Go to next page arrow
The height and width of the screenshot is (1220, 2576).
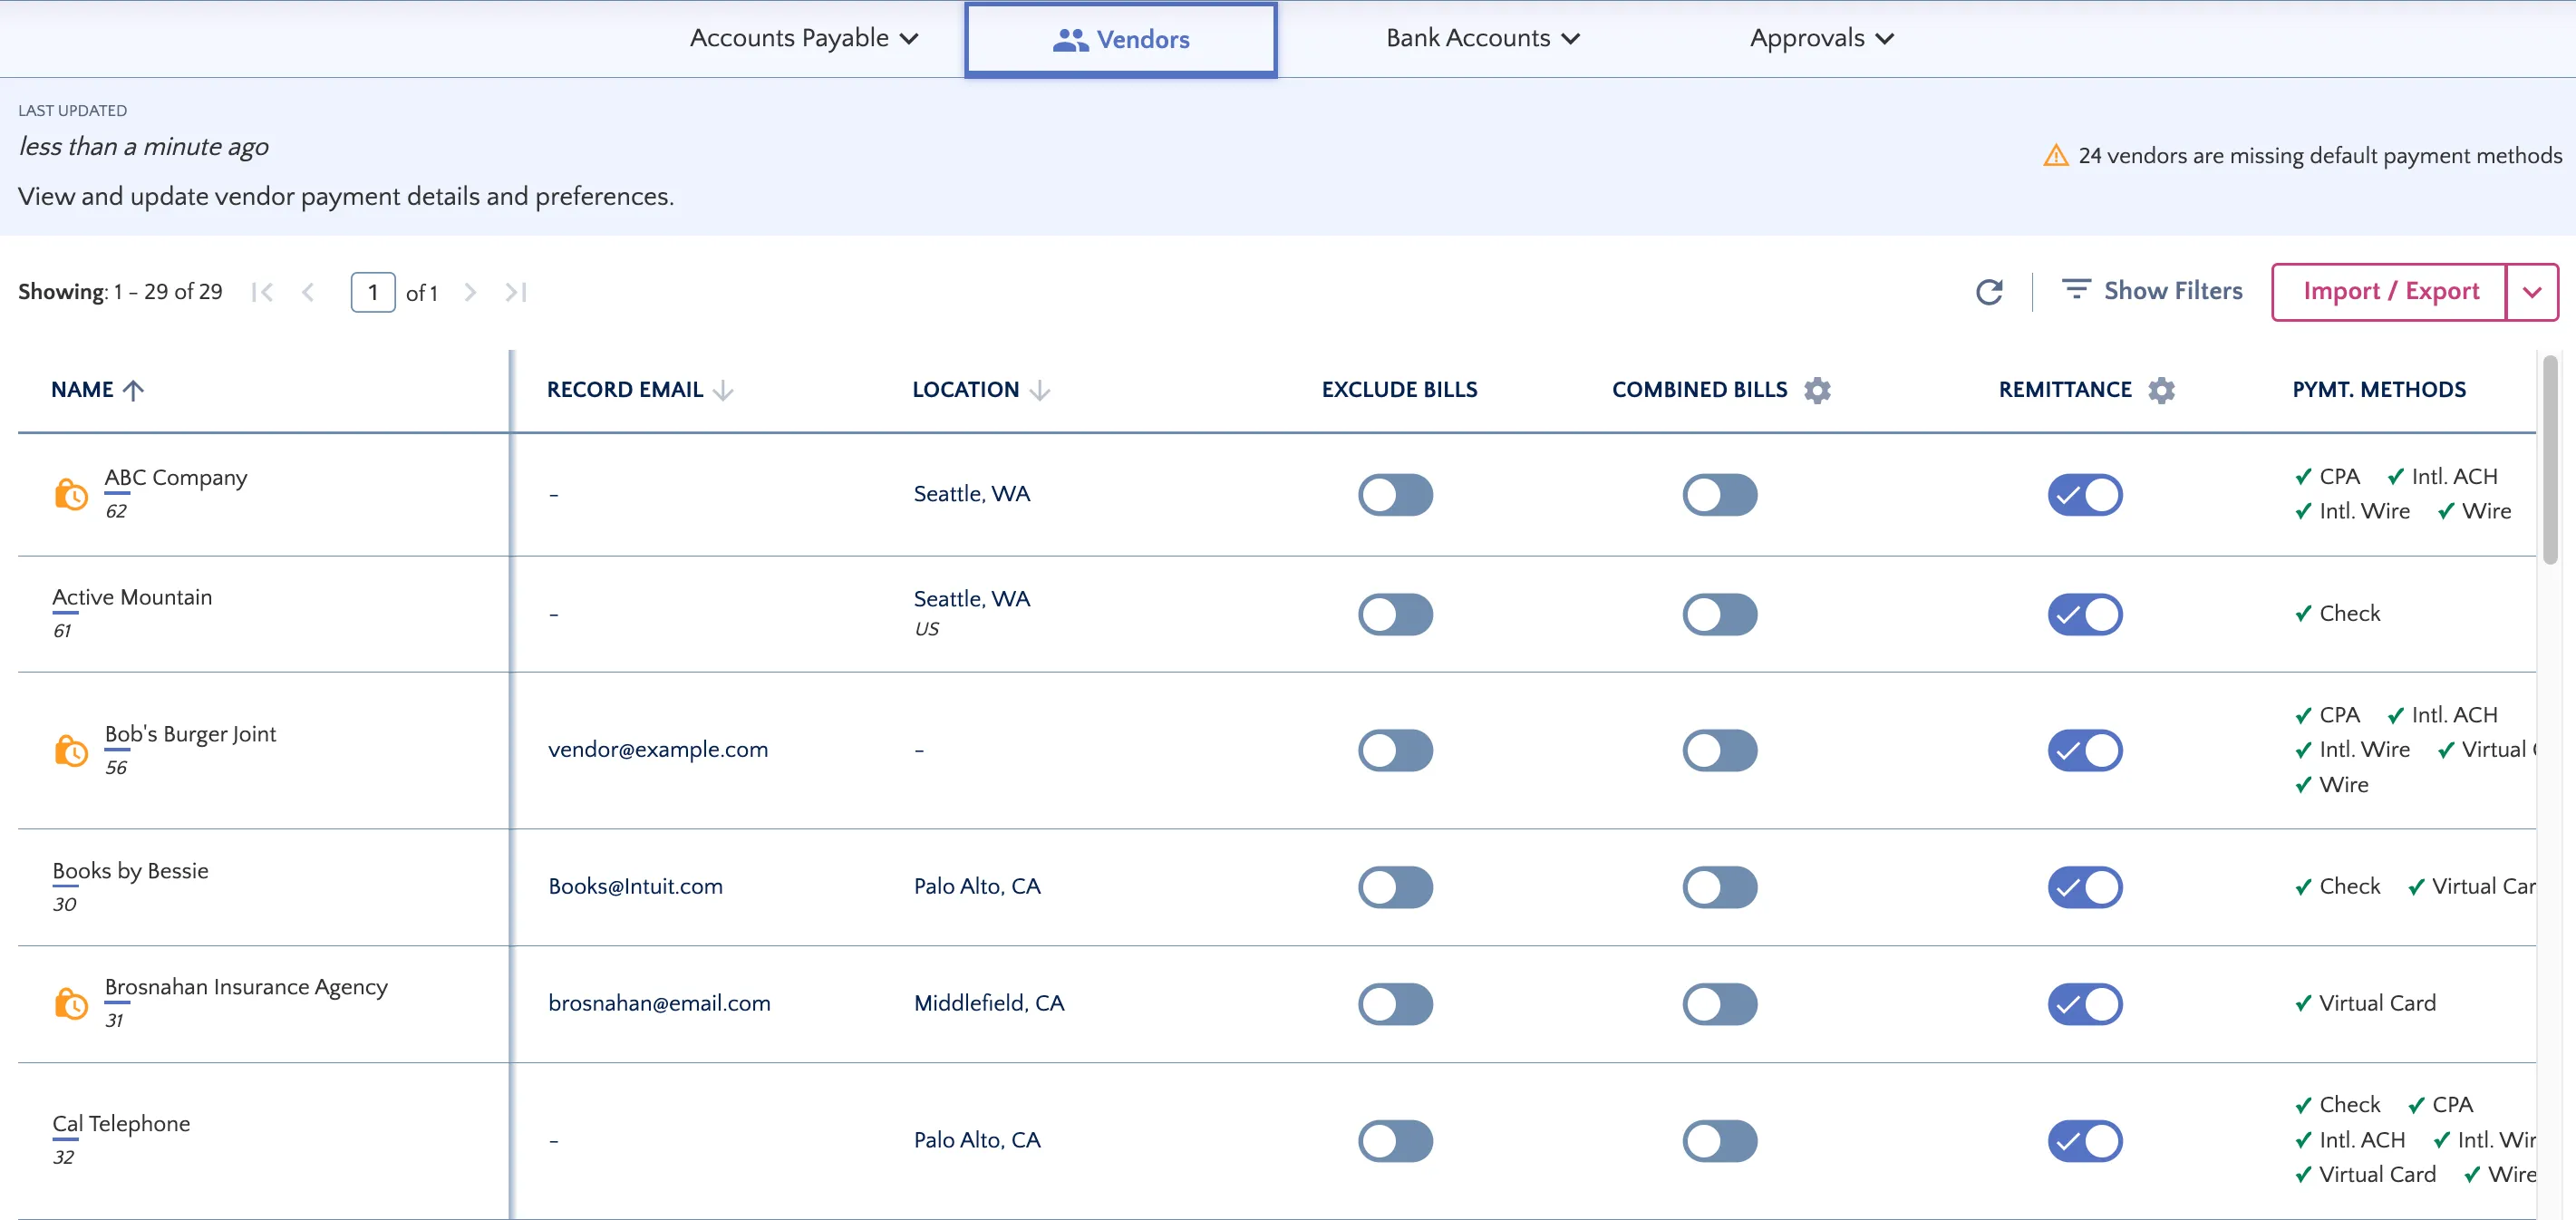coord(470,292)
